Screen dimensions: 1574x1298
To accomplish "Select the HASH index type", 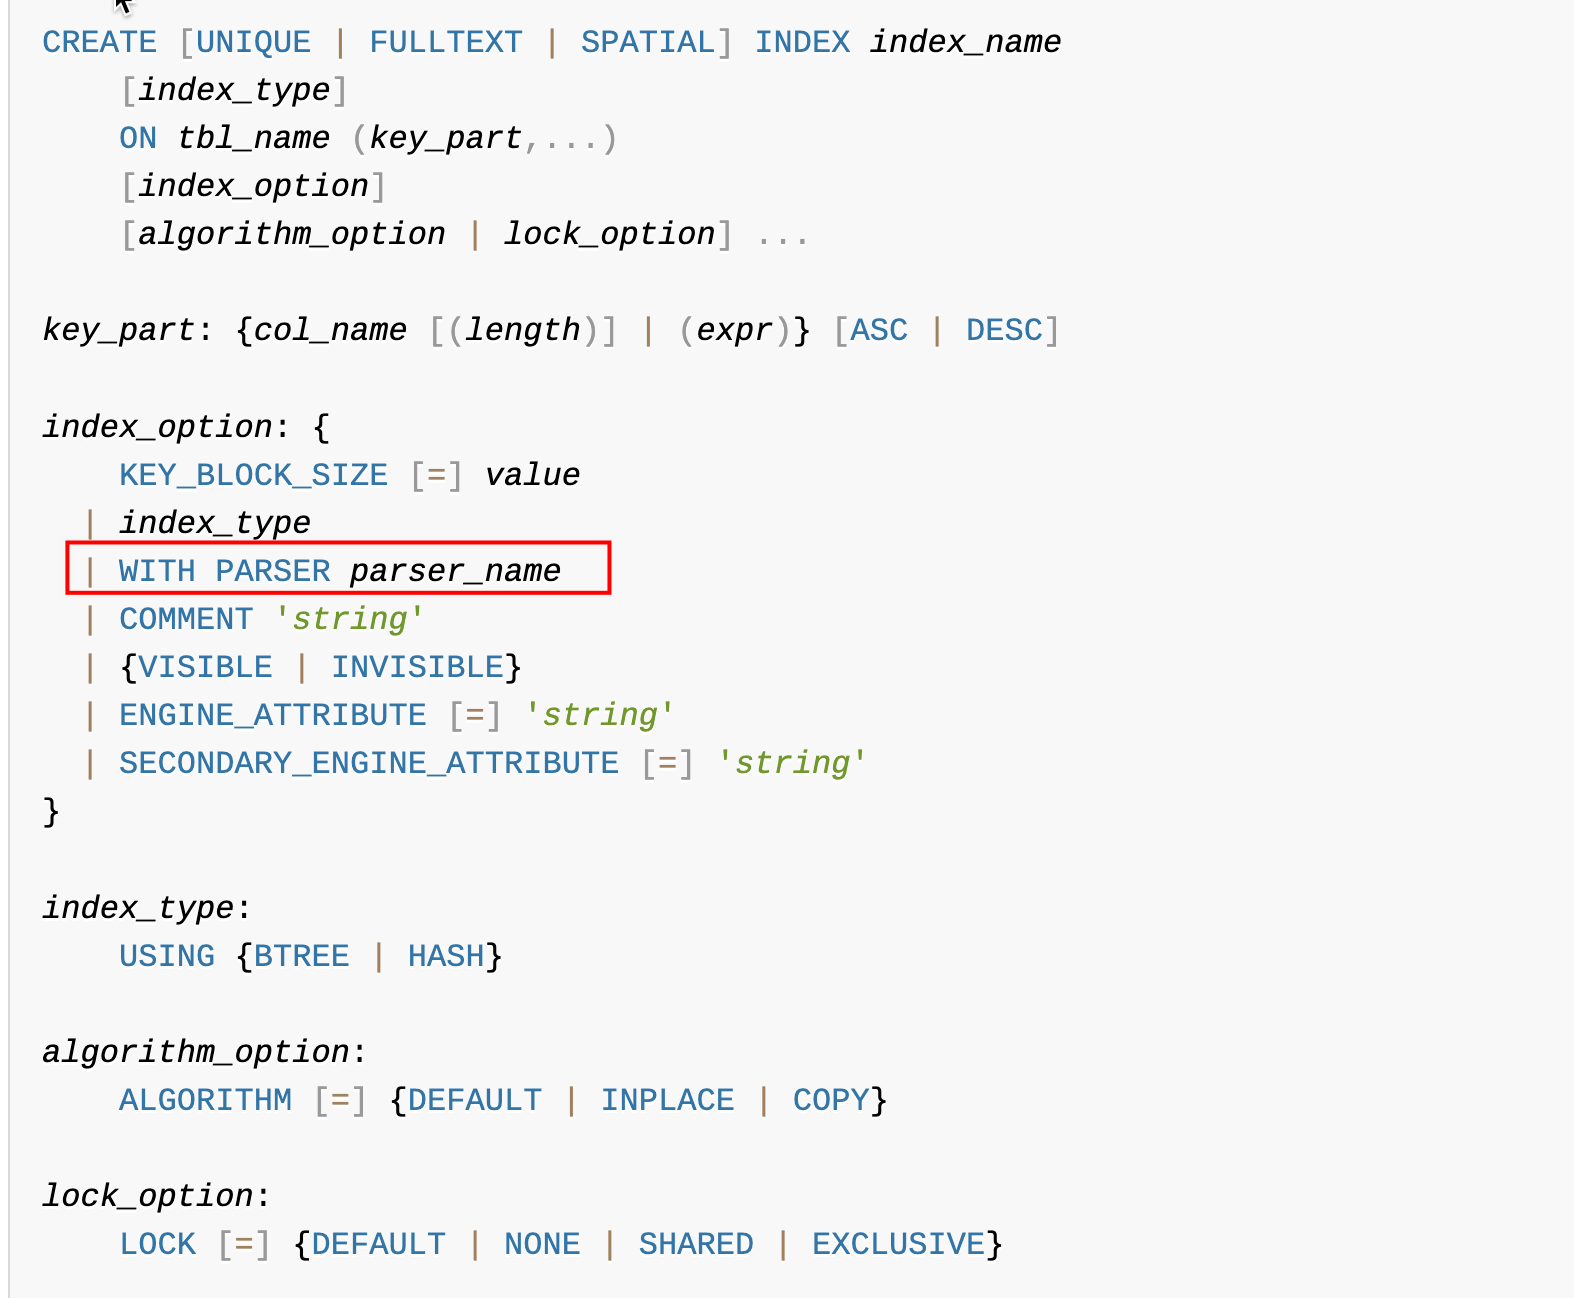I will click(445, 956).
